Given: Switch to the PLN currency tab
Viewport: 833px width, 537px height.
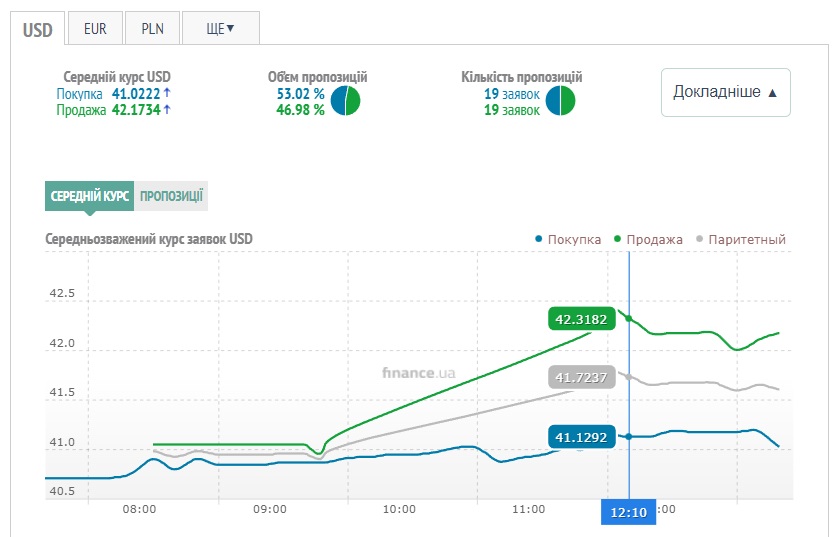Looking at the screenshot, I should pos(152,28).
